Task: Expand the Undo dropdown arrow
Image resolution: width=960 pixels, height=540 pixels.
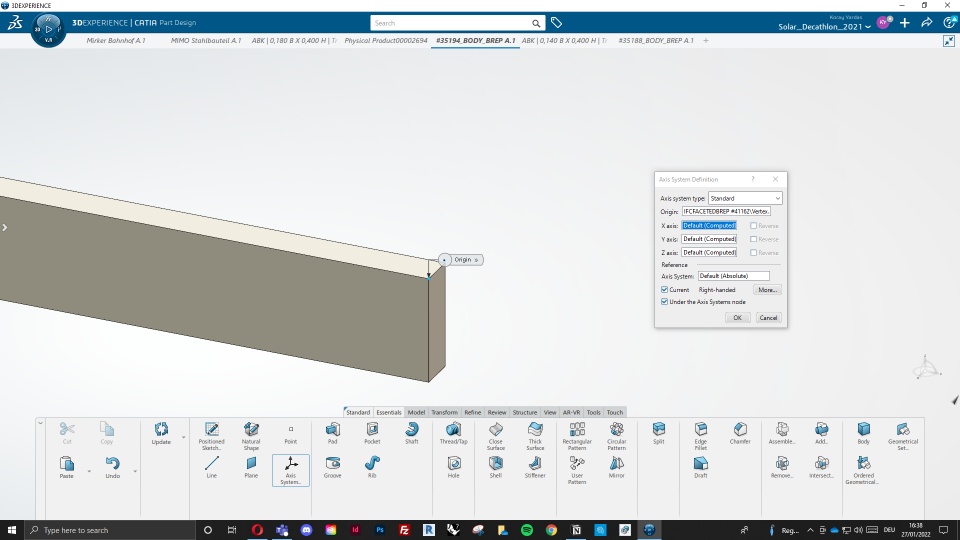Action: tap(135, 471)
